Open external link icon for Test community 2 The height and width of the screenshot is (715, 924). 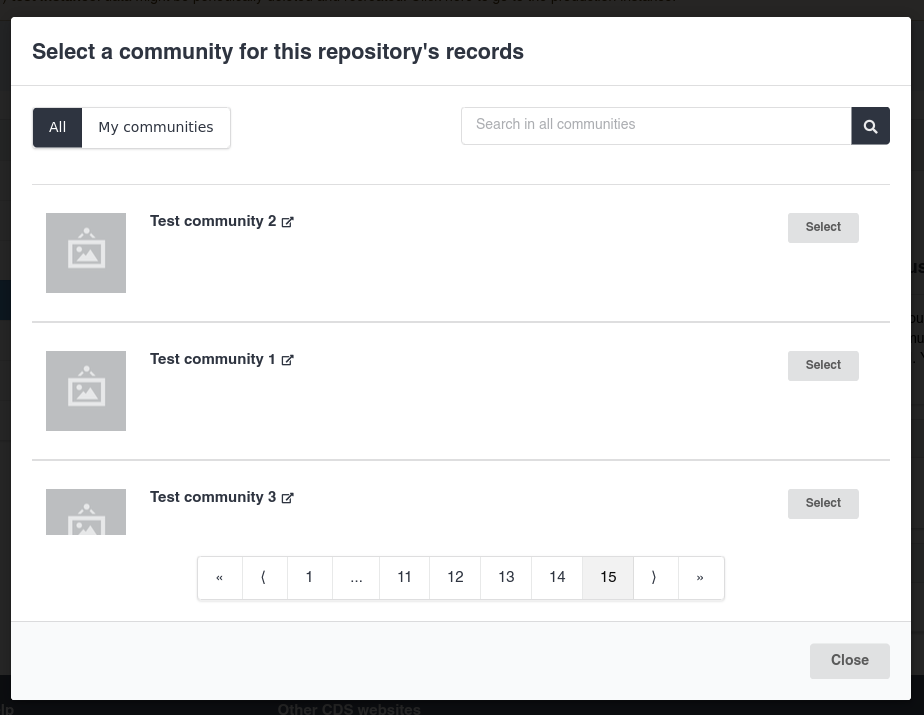click(288, 222)
